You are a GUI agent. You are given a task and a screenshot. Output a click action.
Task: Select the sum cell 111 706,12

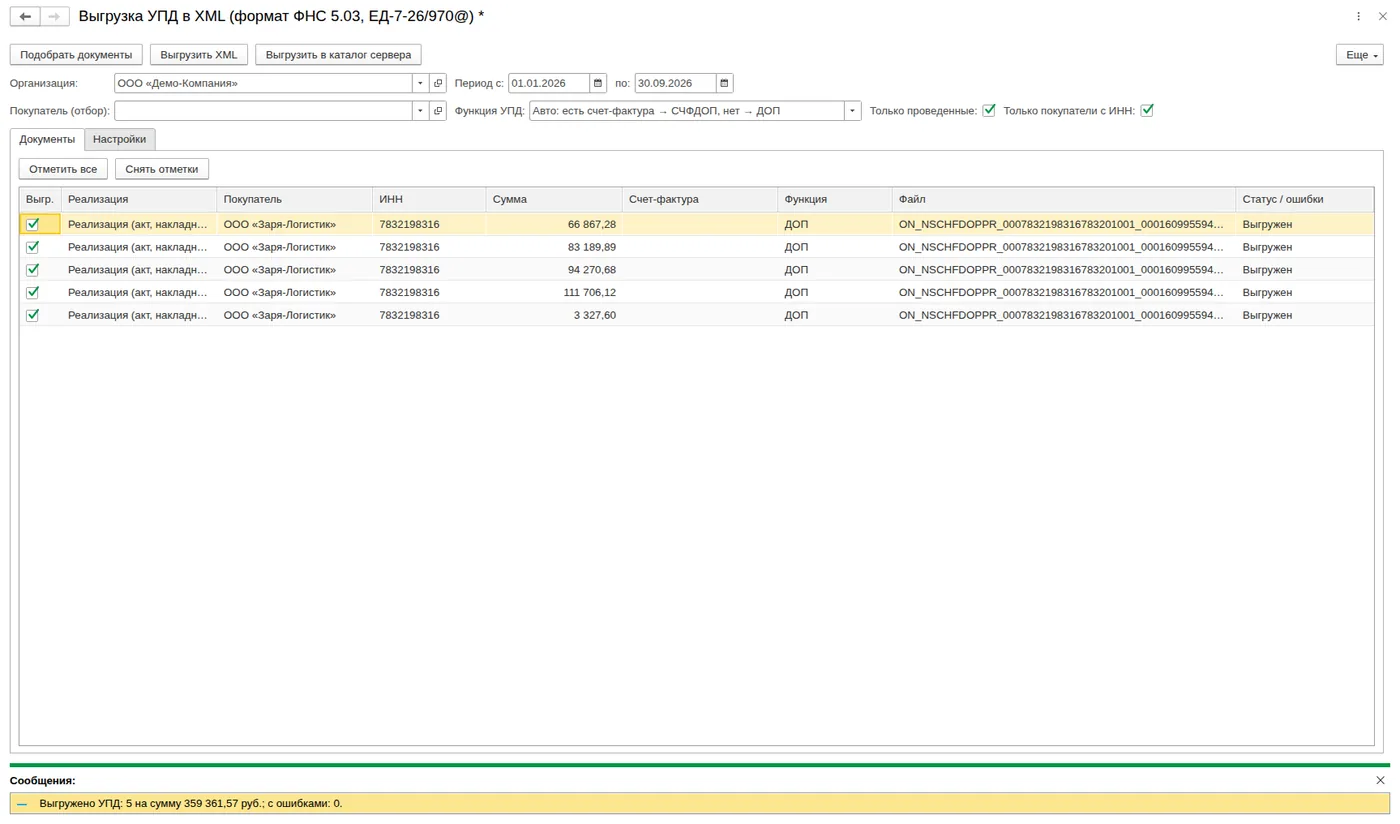point(554,292)
